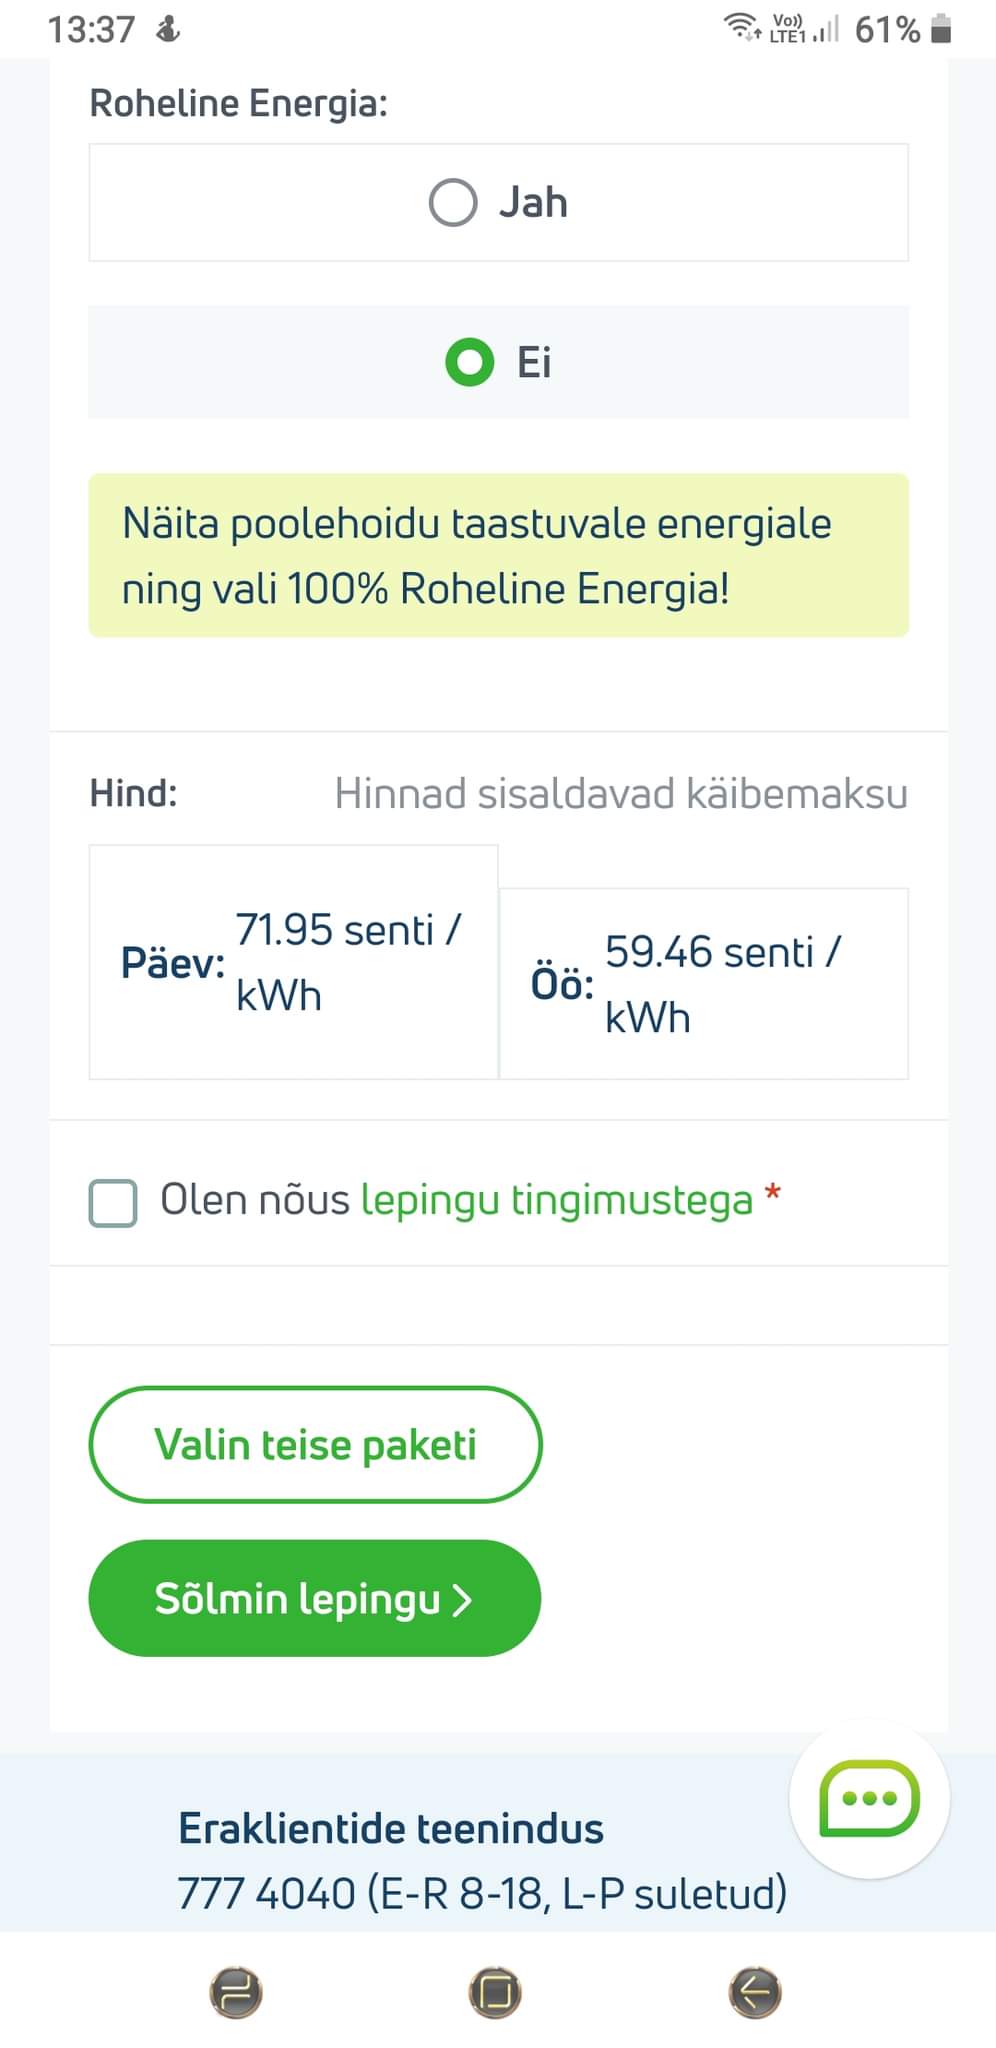Viewport: 996px width, 2048px height.
Task: Tap the Eraklientide teenindus heading
Action: click(391, 1828)
